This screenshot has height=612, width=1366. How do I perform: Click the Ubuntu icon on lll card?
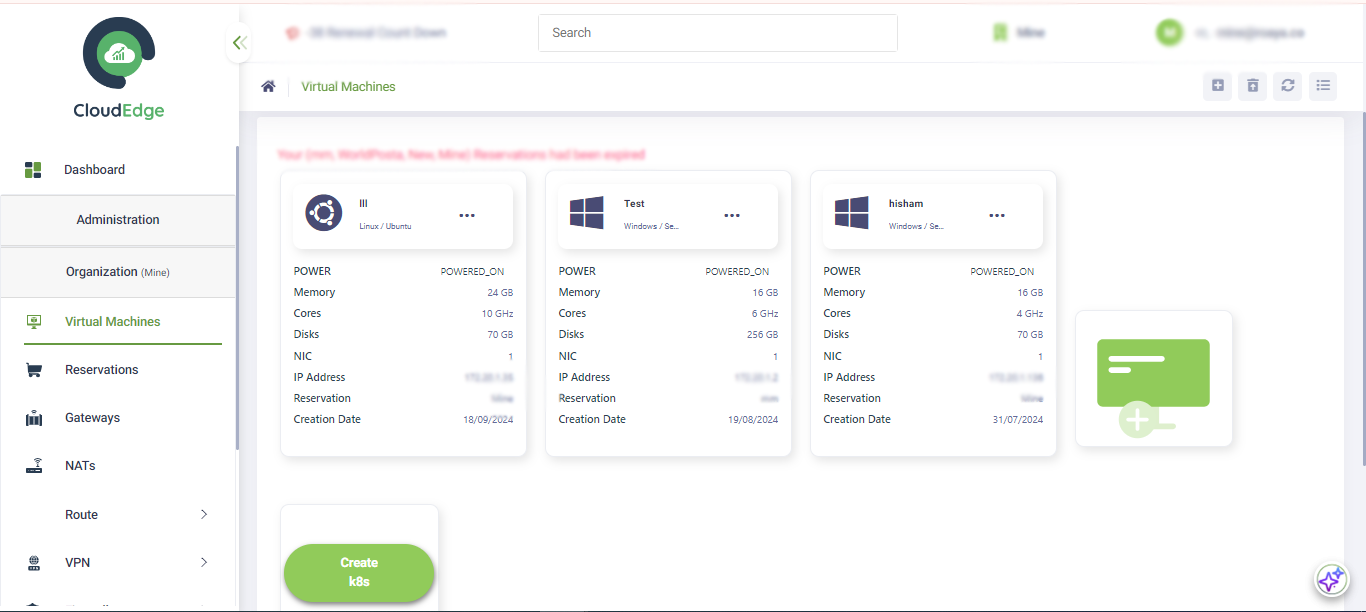pos(324,213)
